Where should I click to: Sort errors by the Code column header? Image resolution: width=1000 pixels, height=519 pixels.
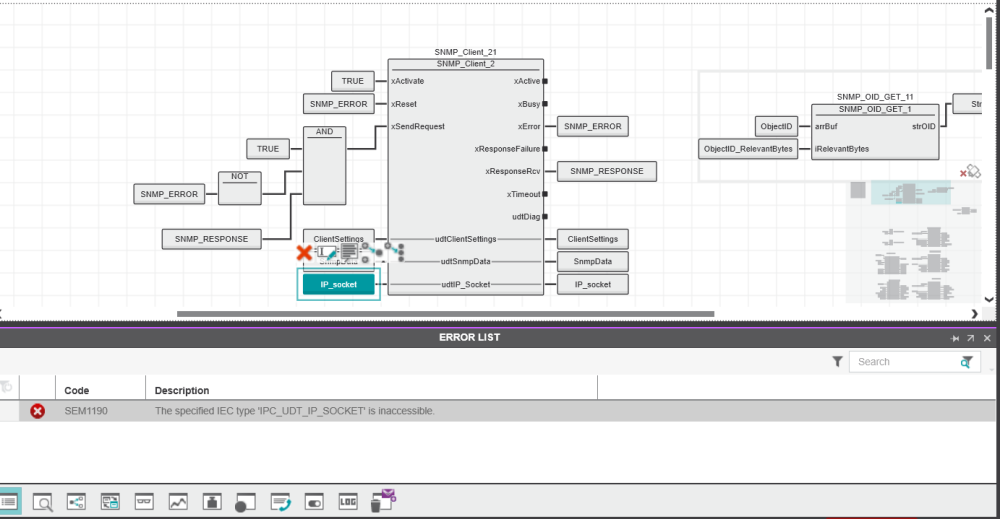(x=77, y=390)
